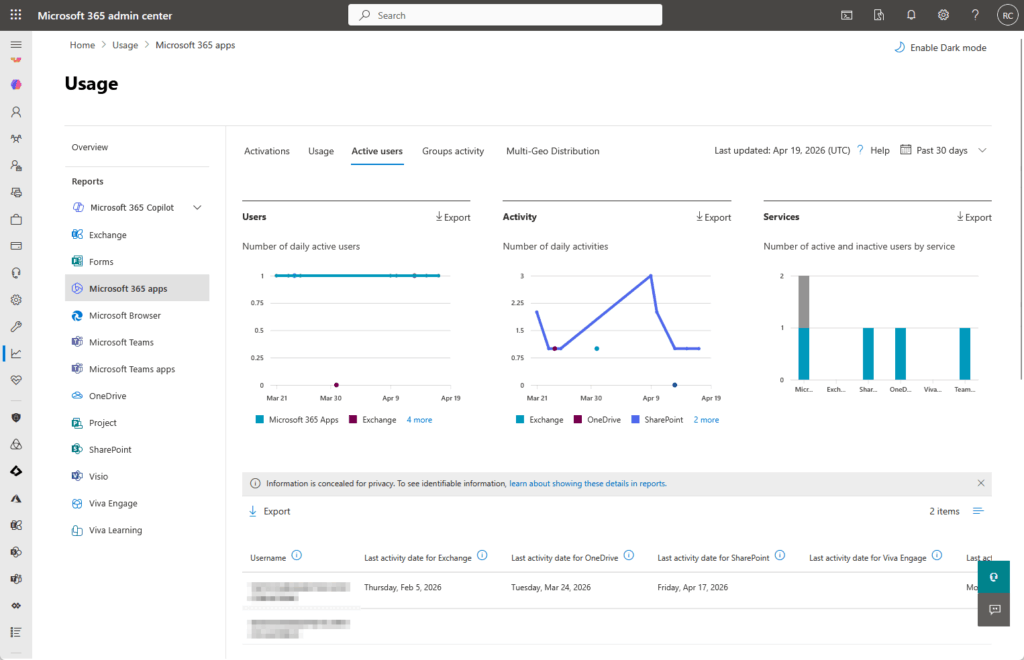This screenshot has height=660, width=1024.
Task: Open the Cloud Shell icon in header
Action: coord(846,15)
